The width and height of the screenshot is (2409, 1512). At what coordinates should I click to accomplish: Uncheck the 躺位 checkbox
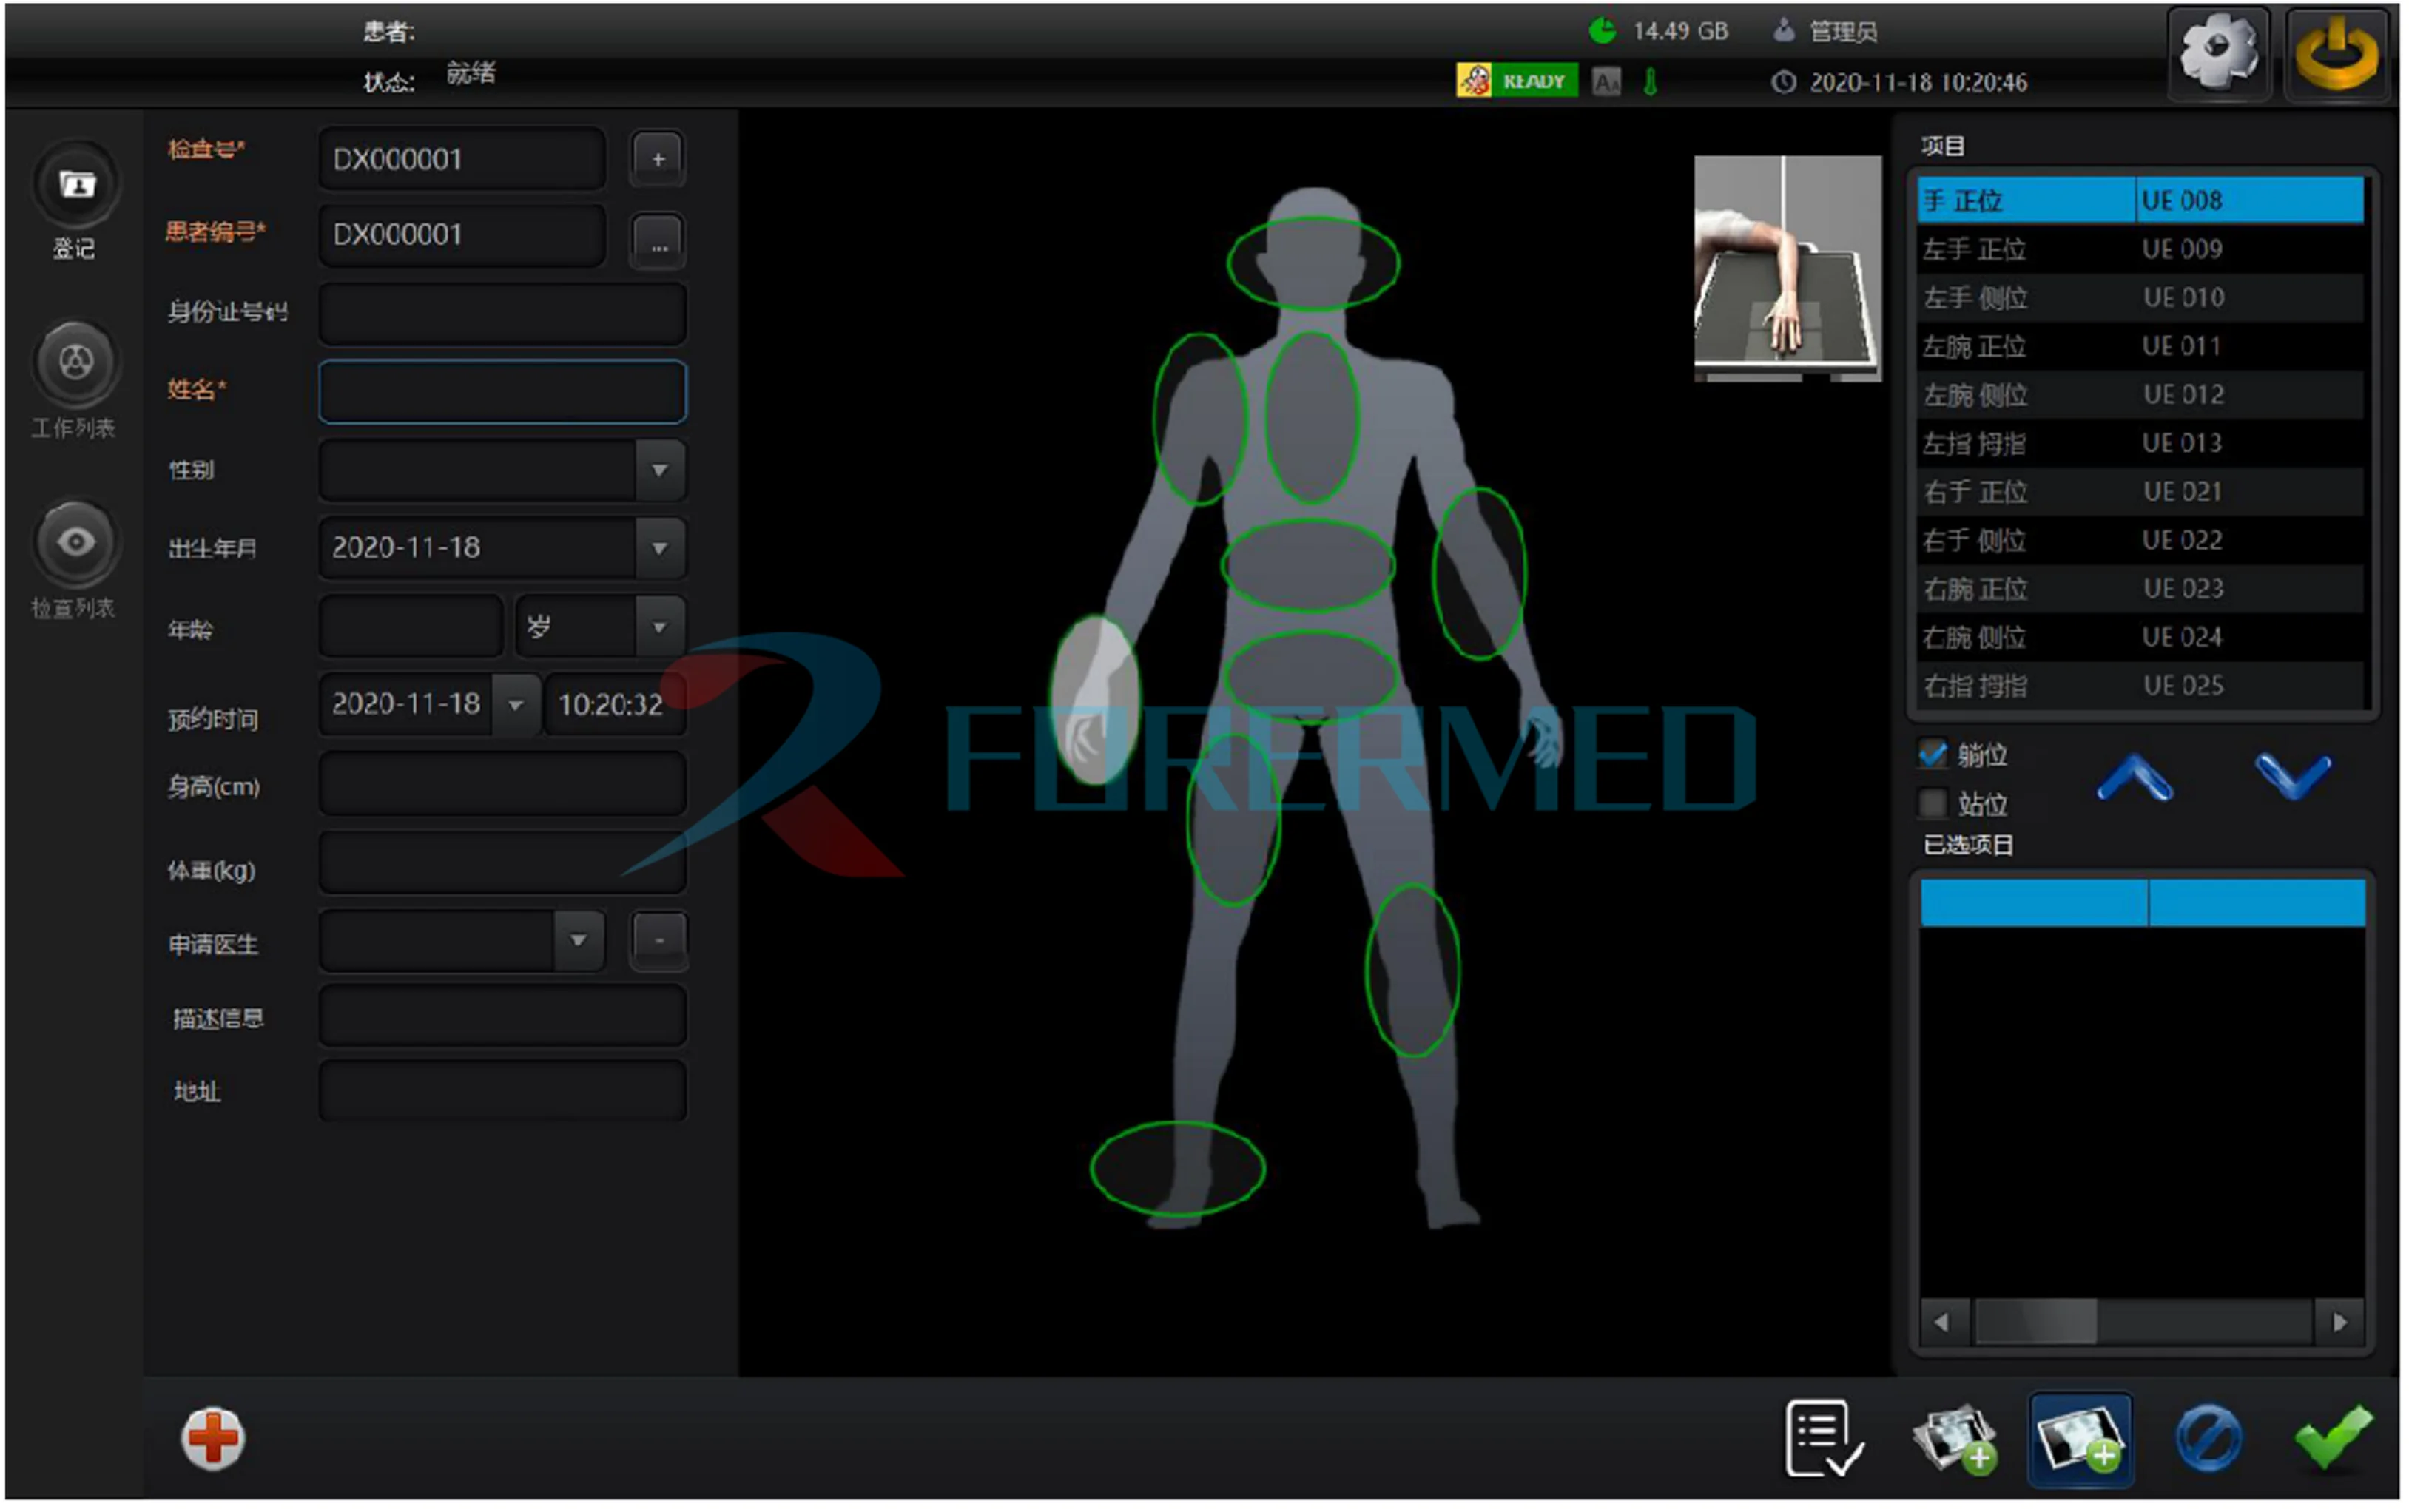[1932, 754]
